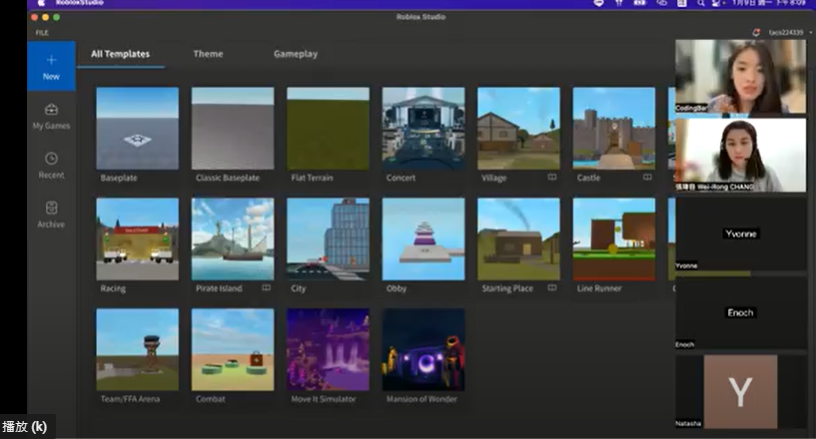Select the Castle template thumbnail
This screenshot has height=439, width=816.
pos(614,128)
